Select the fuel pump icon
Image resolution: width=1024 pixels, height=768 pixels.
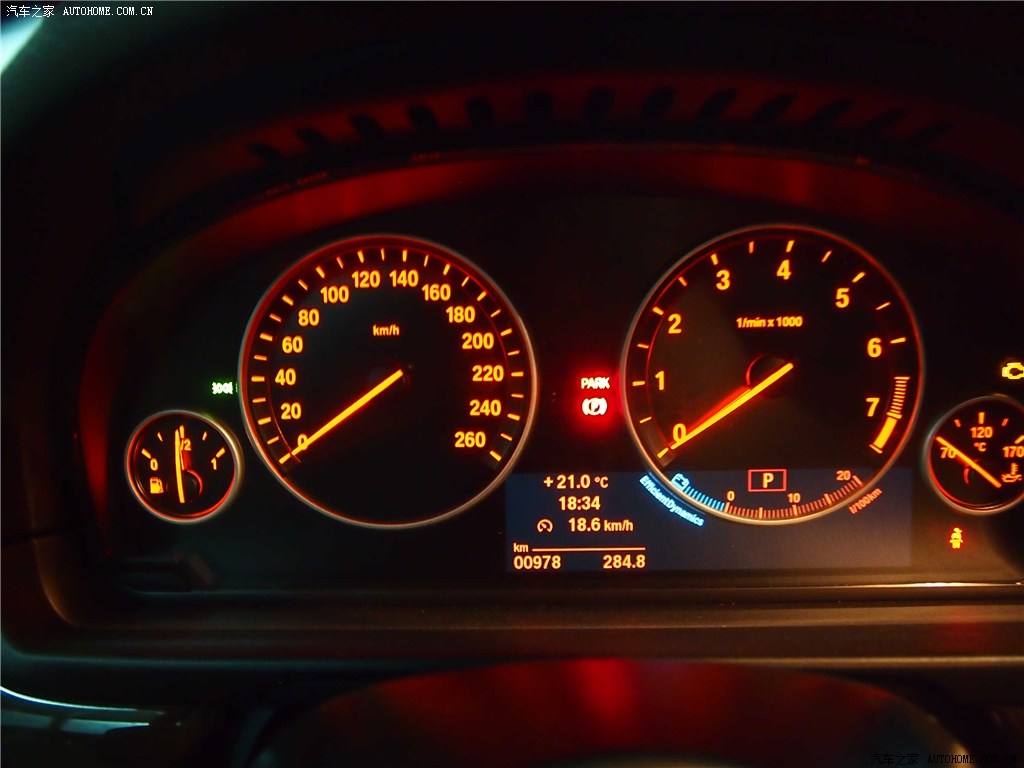click(157, 487)
